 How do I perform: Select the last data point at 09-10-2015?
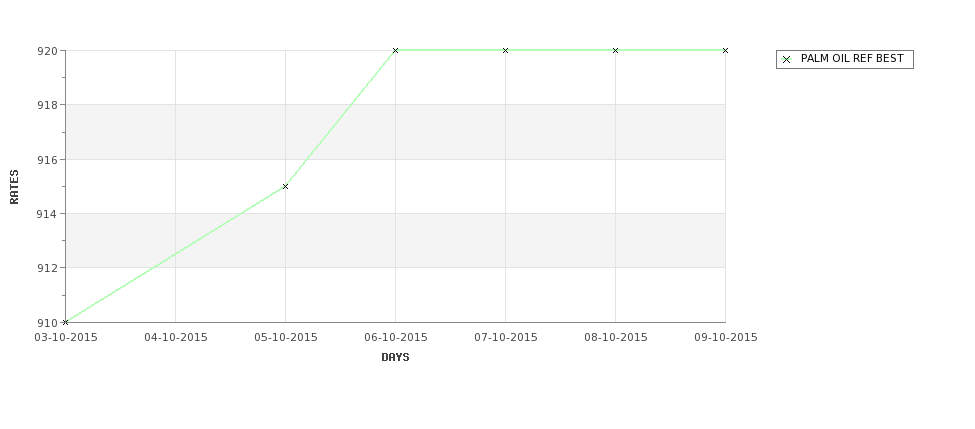tap(725, 50)
